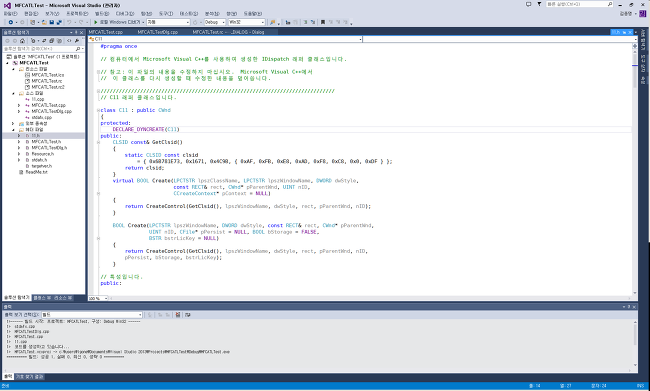This screenshot has height=391, width=650.
Task: Open the 편집(E) Edit menu
Action: [31, 14]
